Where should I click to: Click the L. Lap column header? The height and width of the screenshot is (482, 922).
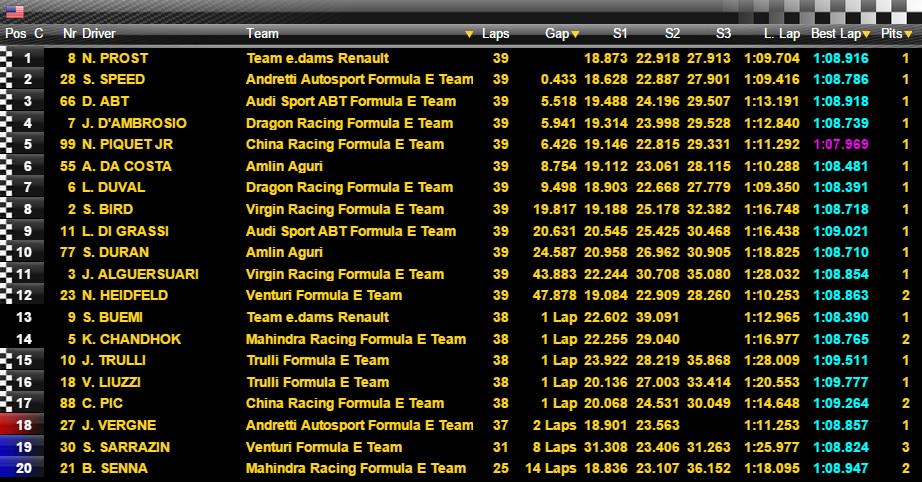781,34
